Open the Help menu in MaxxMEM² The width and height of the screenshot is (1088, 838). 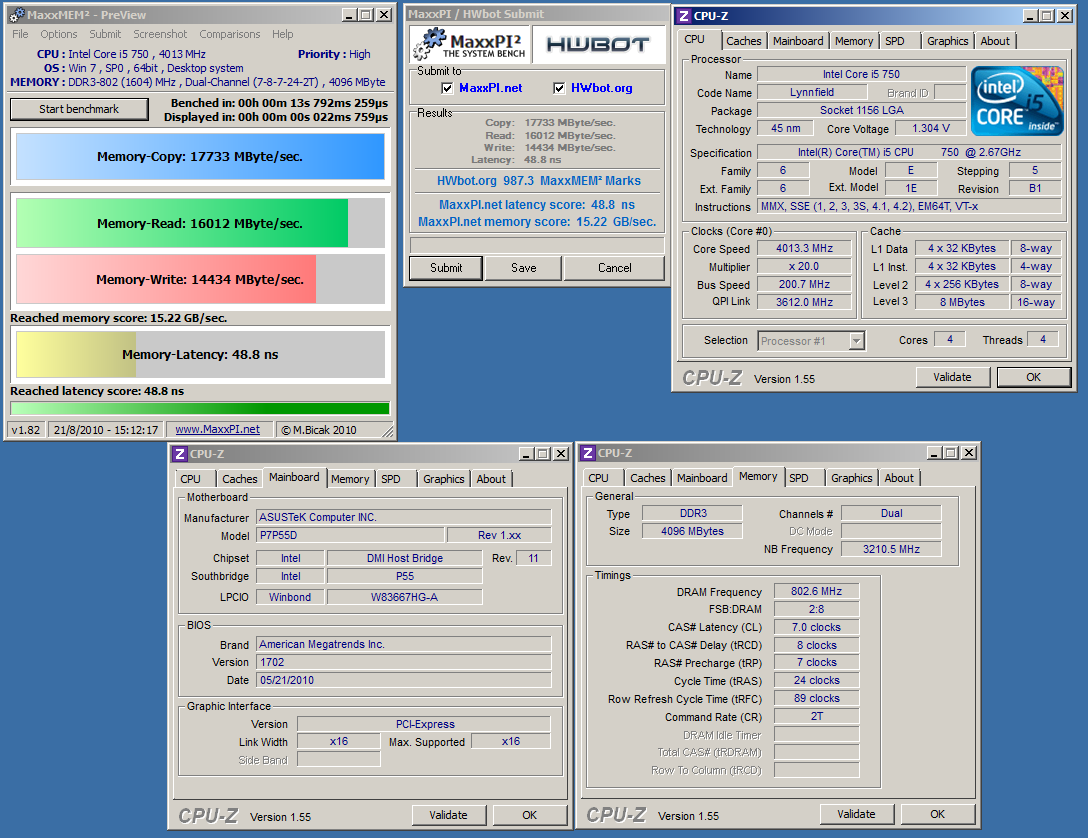coord(282,34)
